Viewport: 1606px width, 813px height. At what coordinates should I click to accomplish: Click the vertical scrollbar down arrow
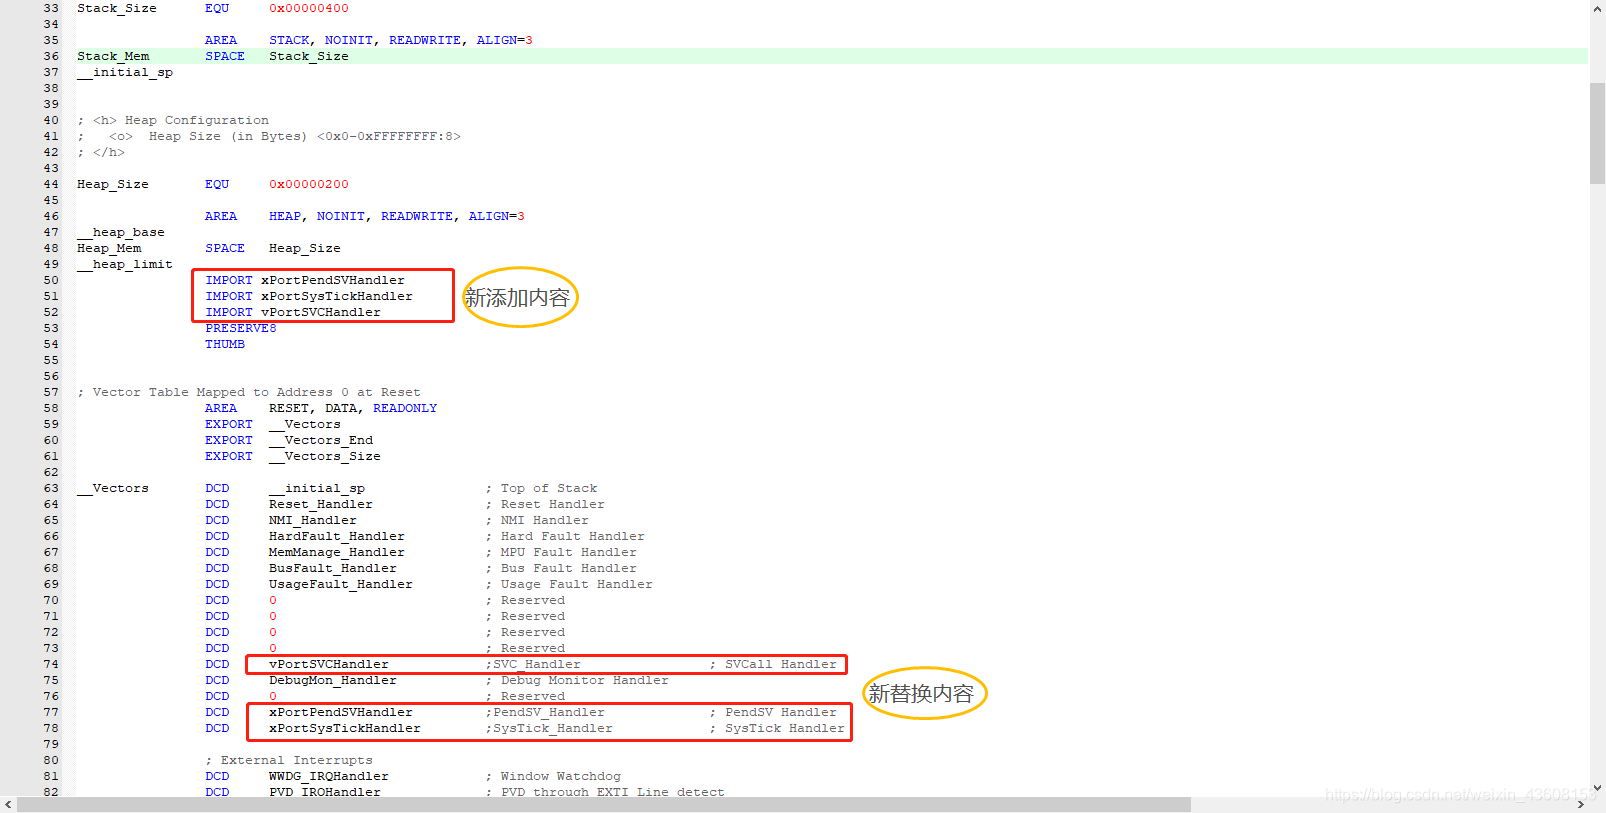point(1597,788)
